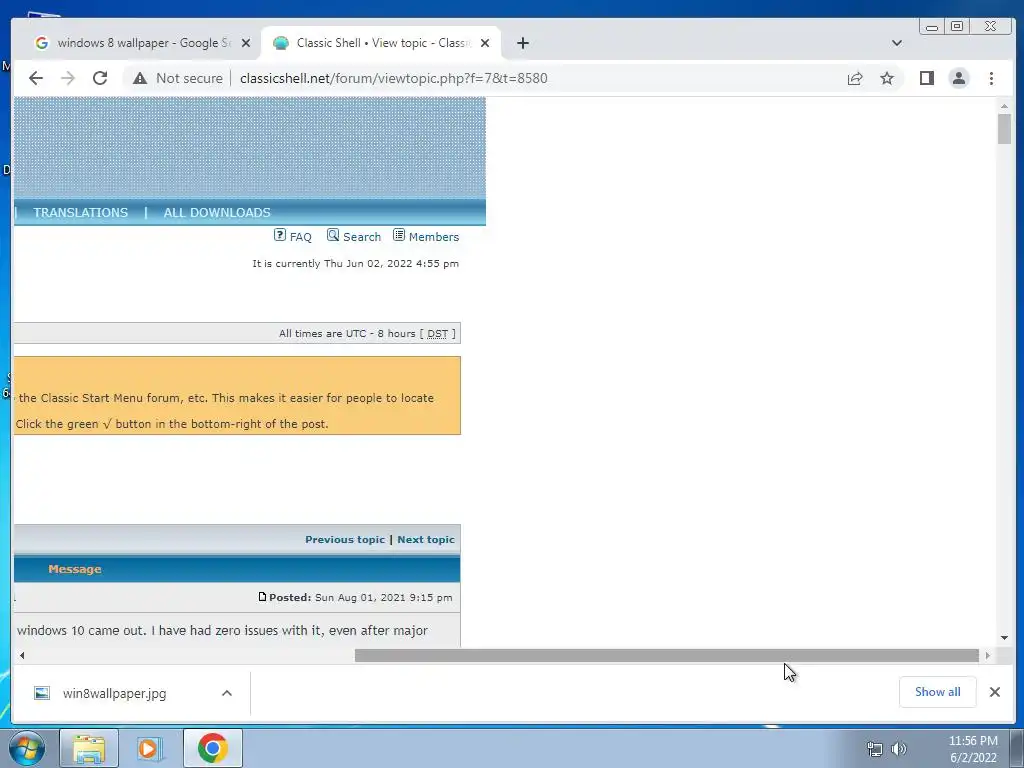Screen dimensions: 1024x768
Task: Open the volume tray icon
Action: (x=899, y=749)
